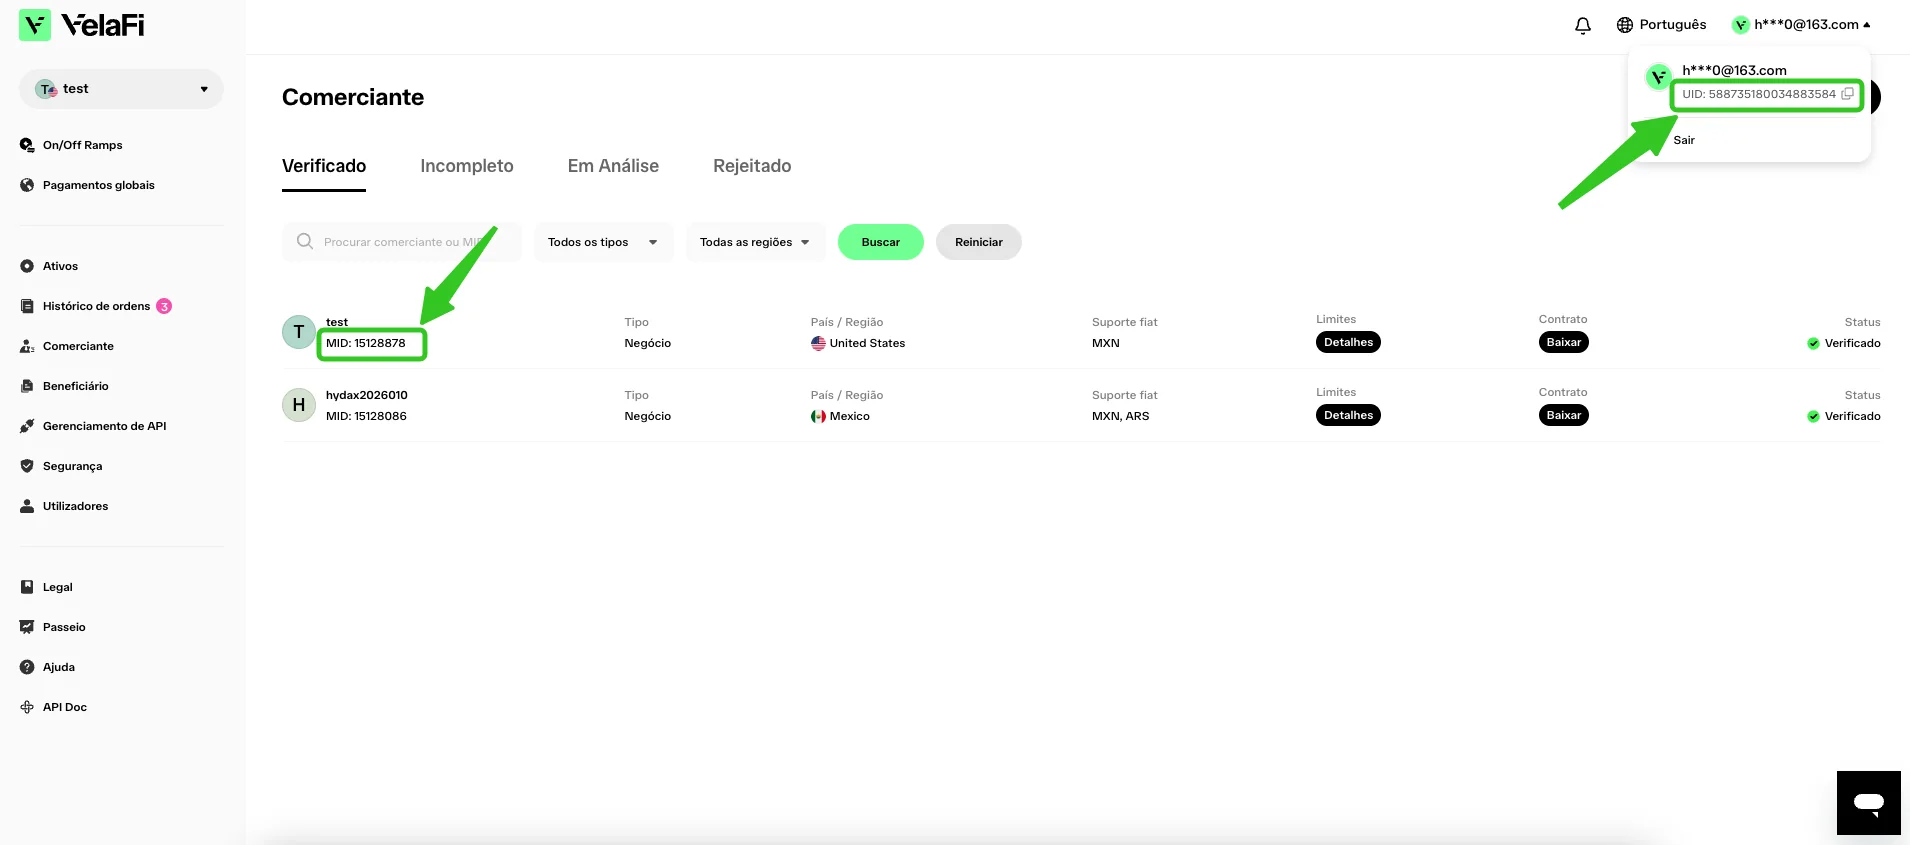Screen dimensions: 1910x845
Task: Open the notifications bell
Action: coord(1582,25)
